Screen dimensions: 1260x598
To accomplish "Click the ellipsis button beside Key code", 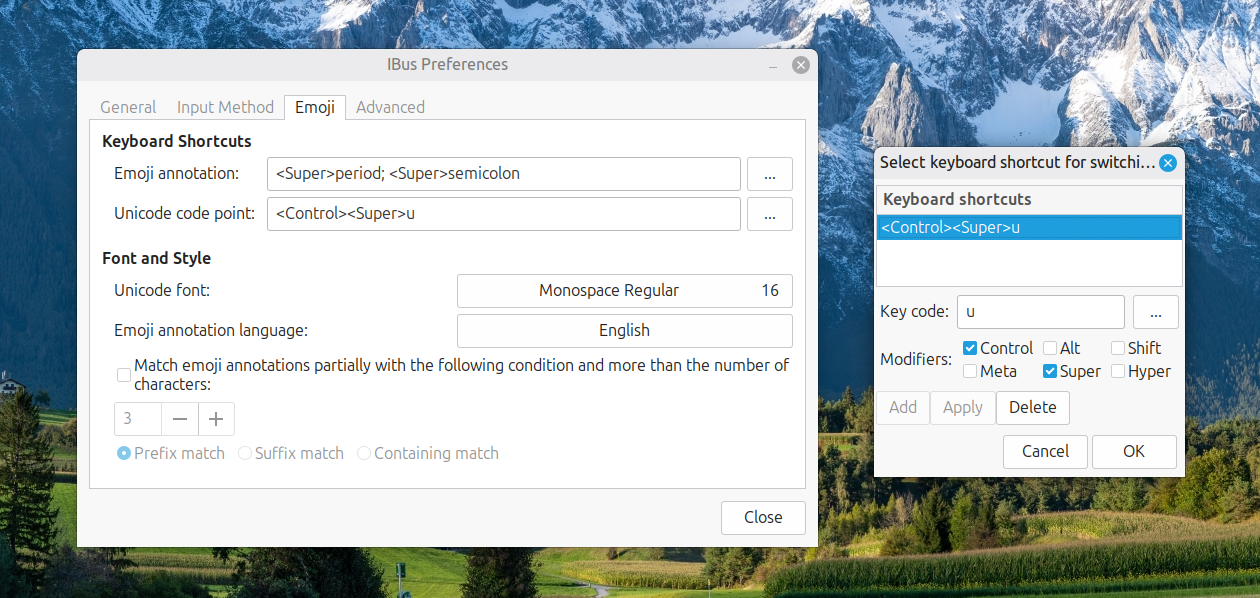I will point(1155,312).
